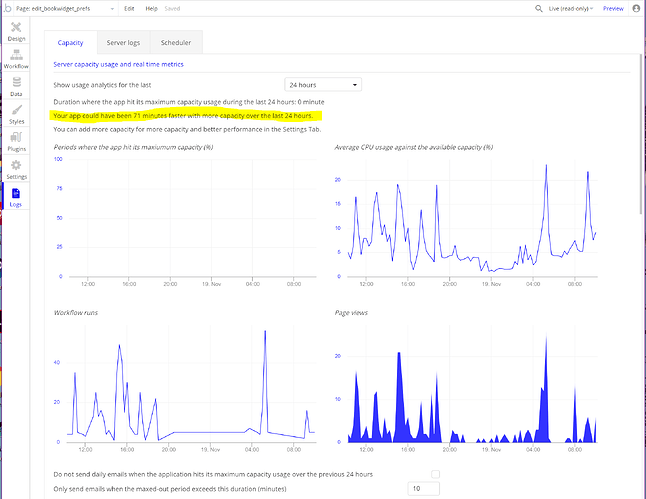The height and width of the screenshot is (499, 646).
Task: Open the user account avatar icon
Action: [636, 8]
